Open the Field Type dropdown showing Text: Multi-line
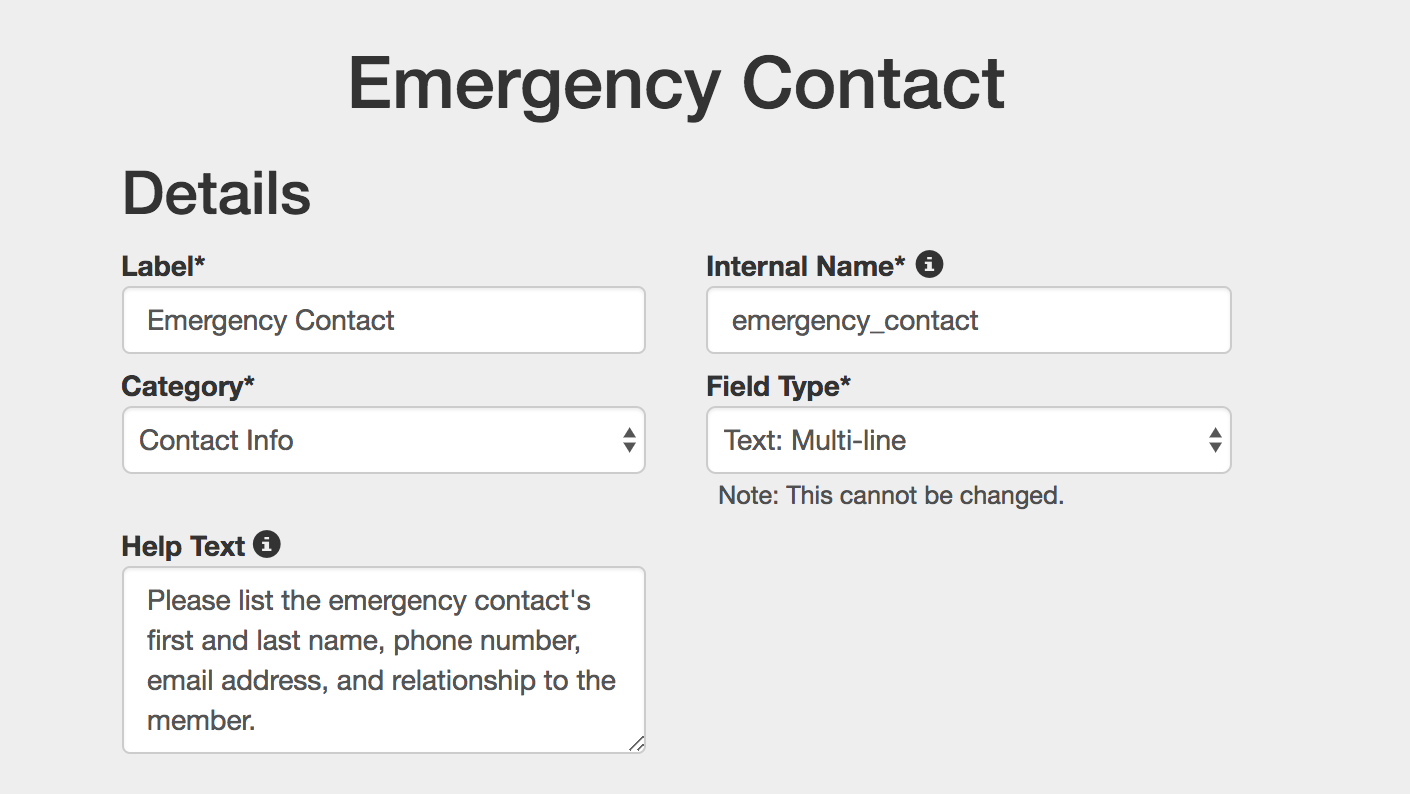 (x=969, y=440)
